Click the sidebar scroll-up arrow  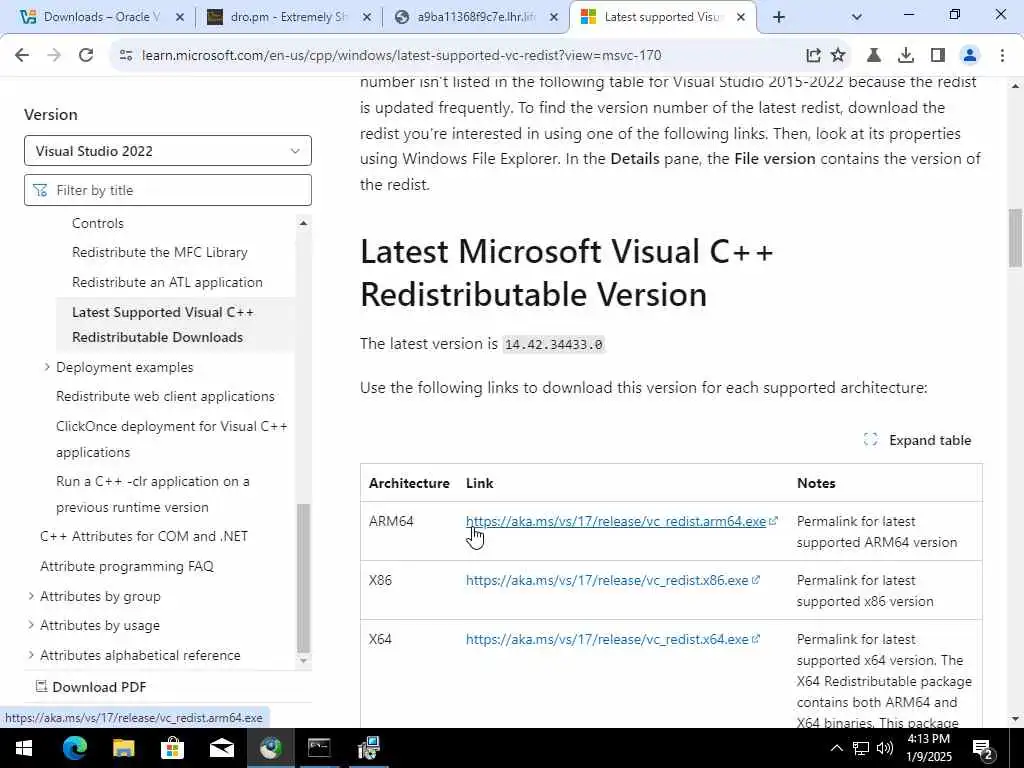(303, 223)
